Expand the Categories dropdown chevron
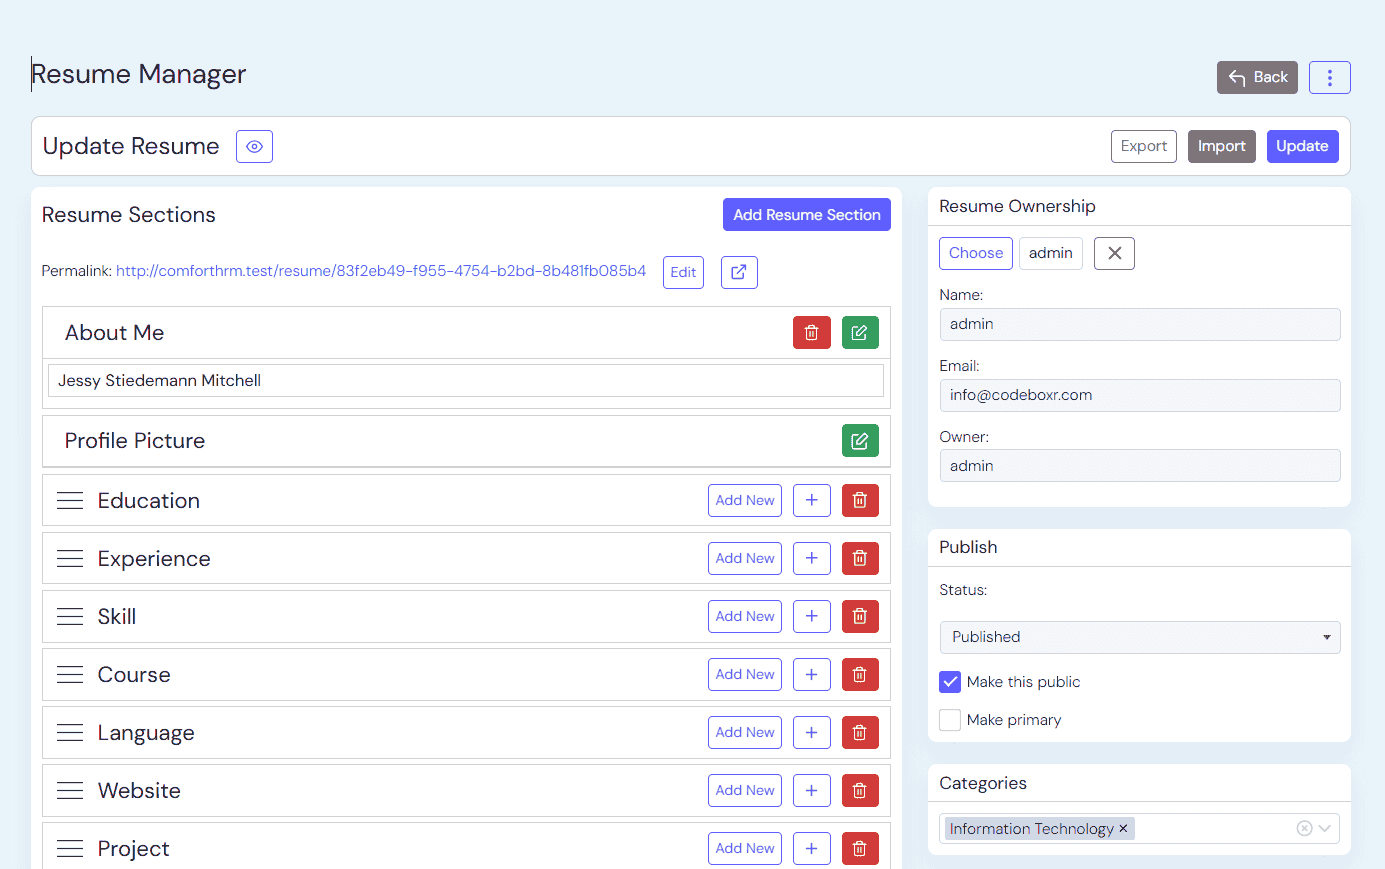This screenshot has width=1385, height=869. 1325,828
